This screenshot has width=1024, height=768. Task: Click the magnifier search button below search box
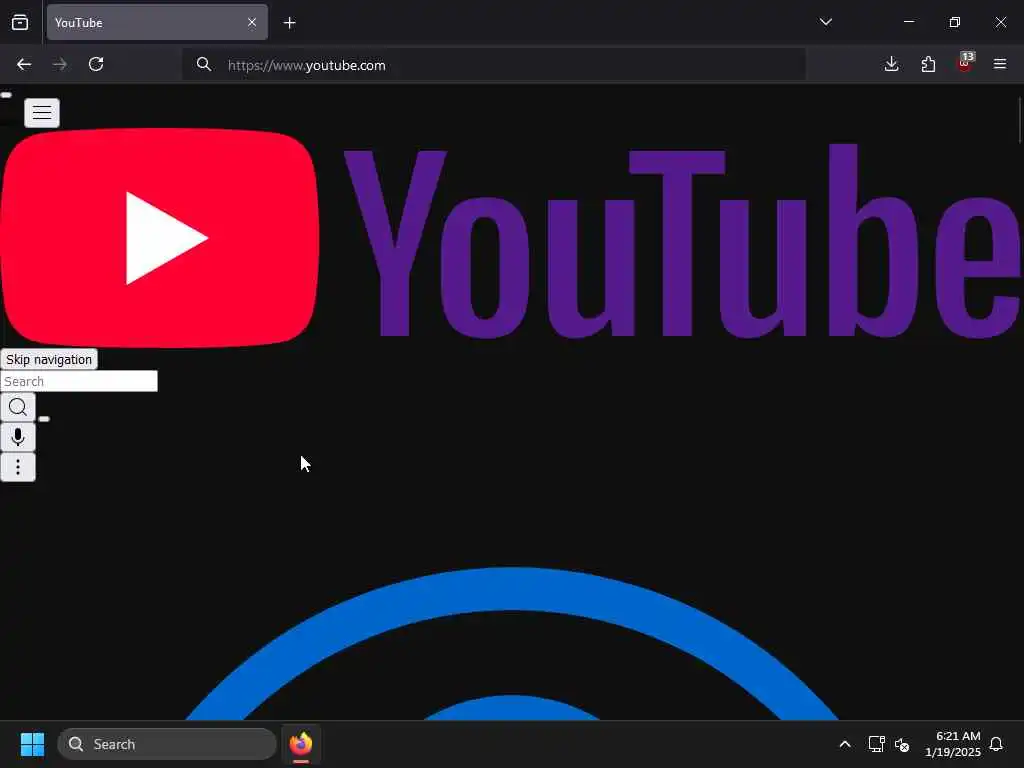pyautogui.click(x=18, y=408)
